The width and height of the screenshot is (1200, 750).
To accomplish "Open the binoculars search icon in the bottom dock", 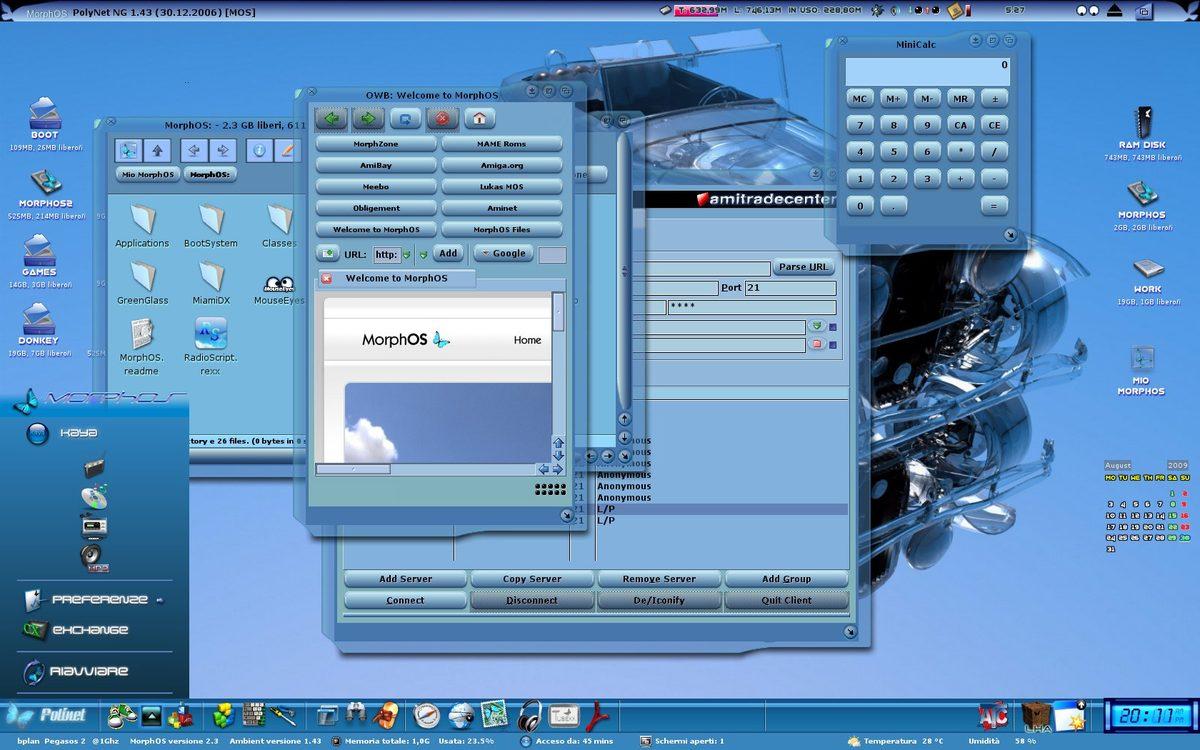I will 355,715.
